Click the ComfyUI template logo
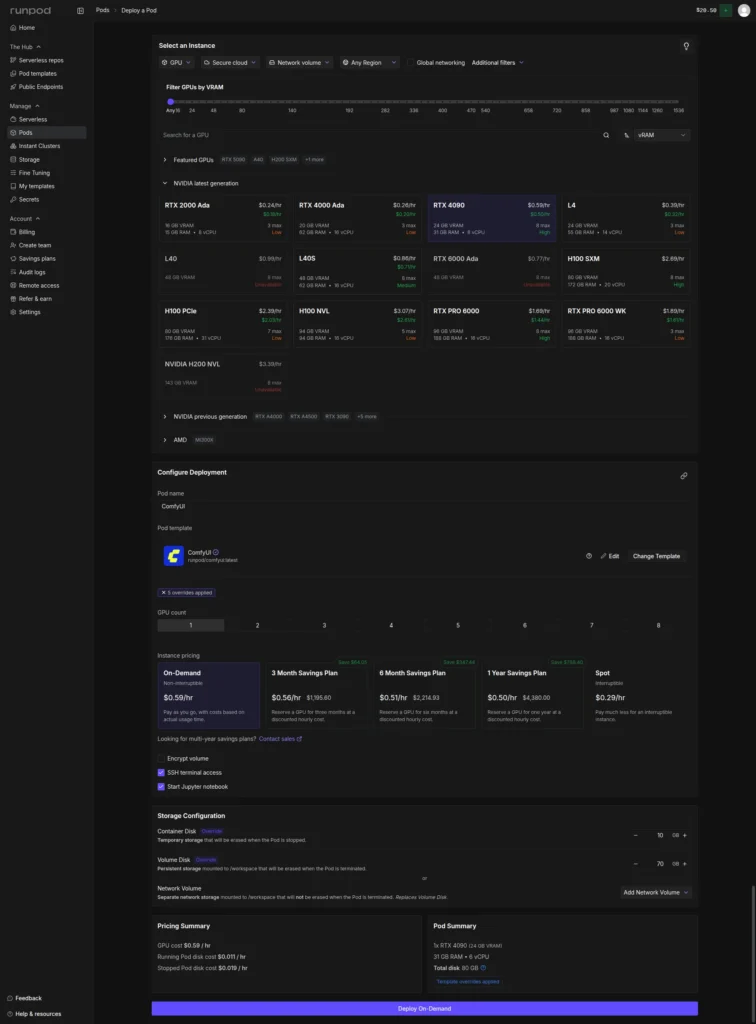 [x=172, y=555]
